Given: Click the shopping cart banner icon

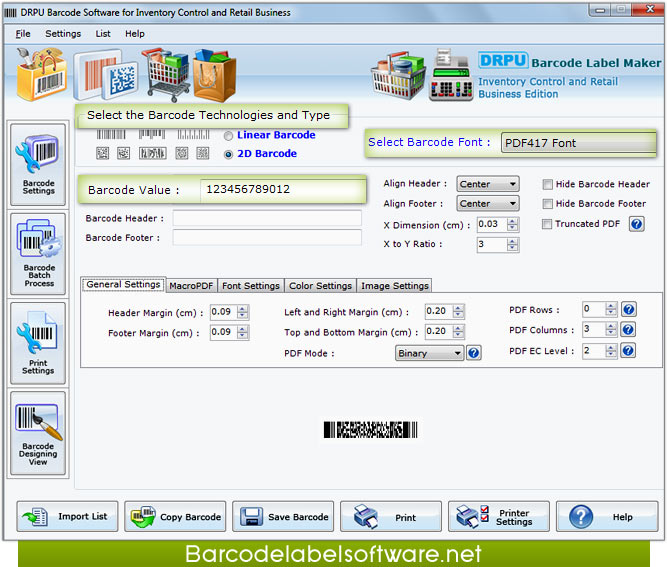Looking at the screenshot, I should (166, 75).
